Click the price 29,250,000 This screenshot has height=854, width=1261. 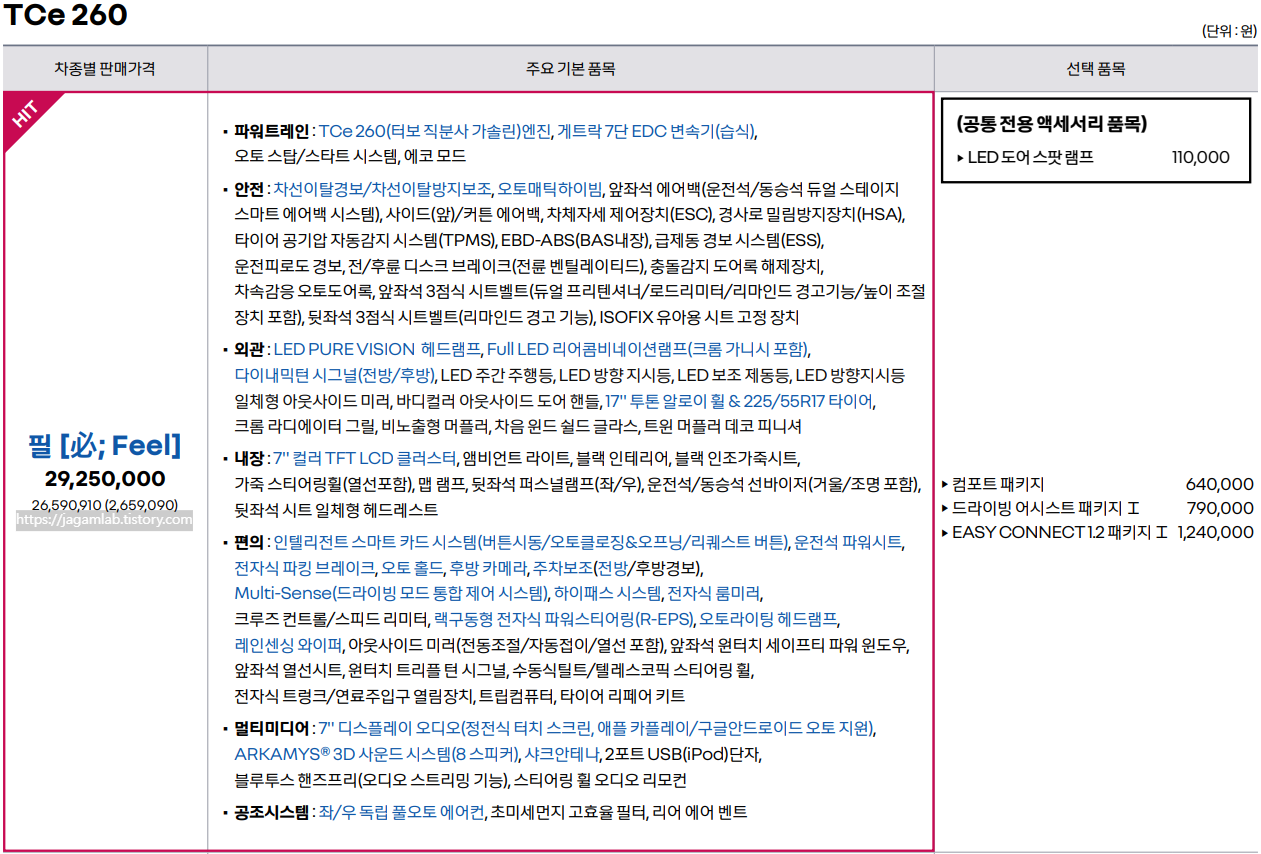pos(105,479)
